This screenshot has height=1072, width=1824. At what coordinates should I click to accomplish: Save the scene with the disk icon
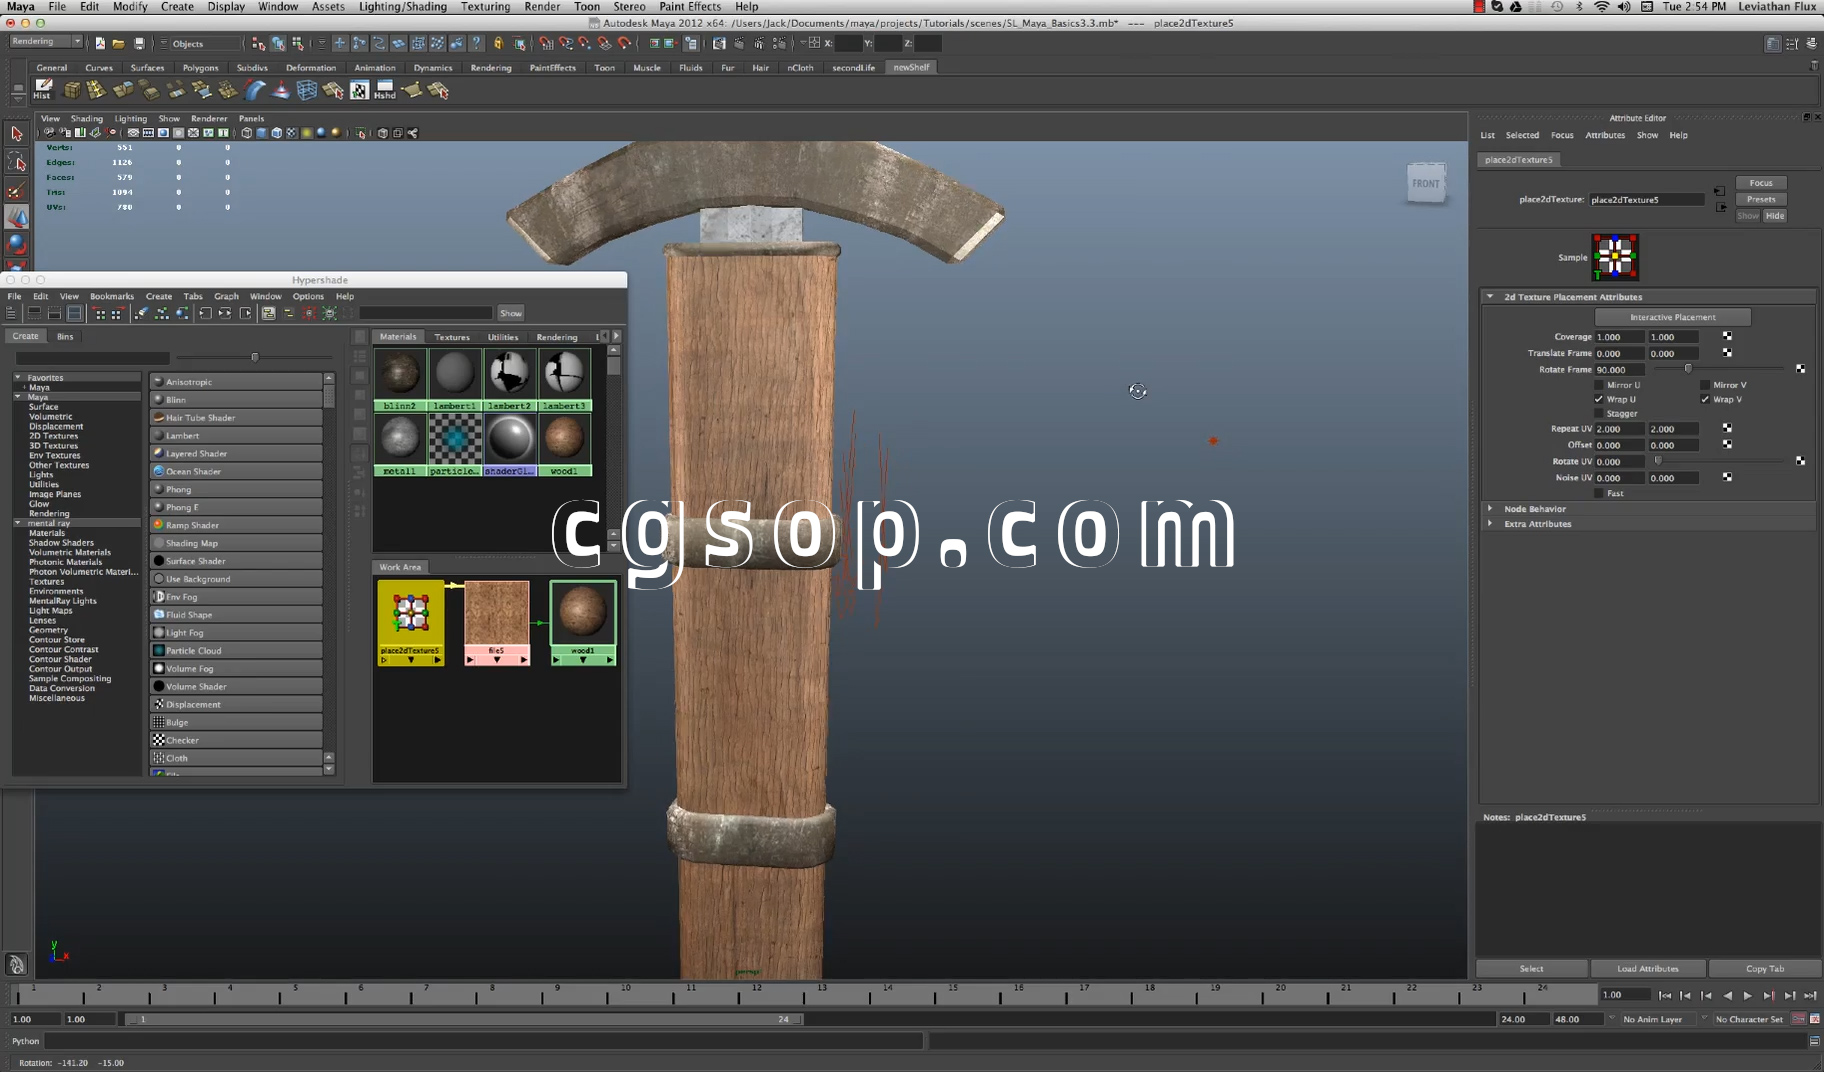tap(139, 43)
